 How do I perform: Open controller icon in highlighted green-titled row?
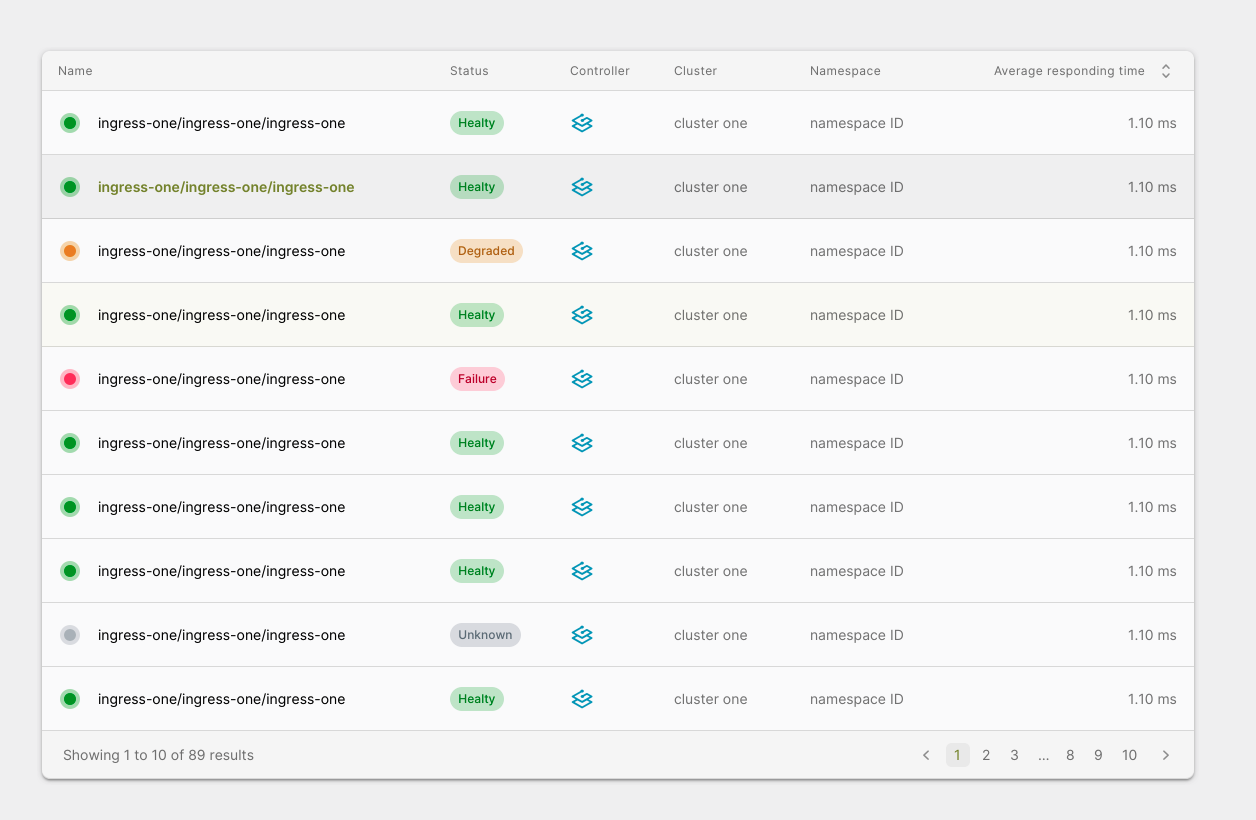582,187
